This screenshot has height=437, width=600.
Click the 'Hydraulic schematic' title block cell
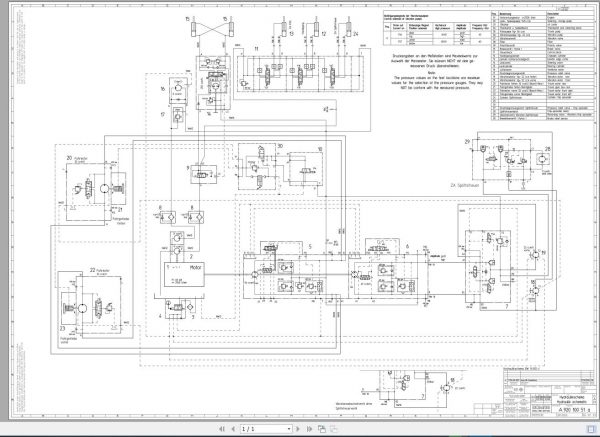[572, 400]
